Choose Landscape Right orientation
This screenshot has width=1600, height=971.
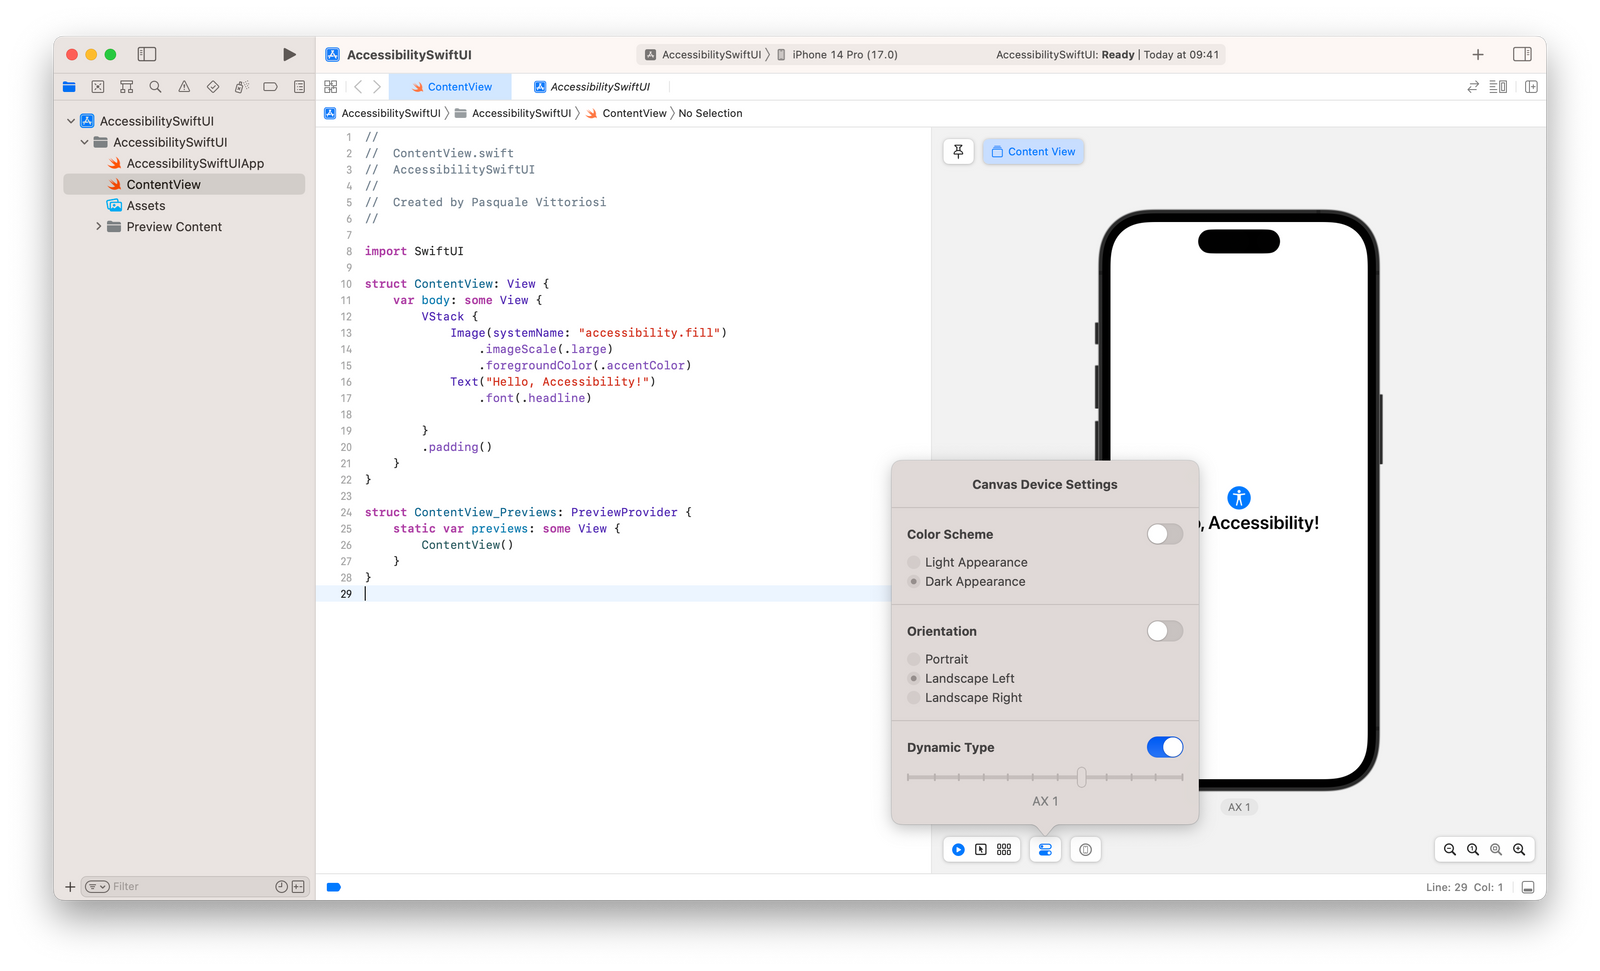913,697
